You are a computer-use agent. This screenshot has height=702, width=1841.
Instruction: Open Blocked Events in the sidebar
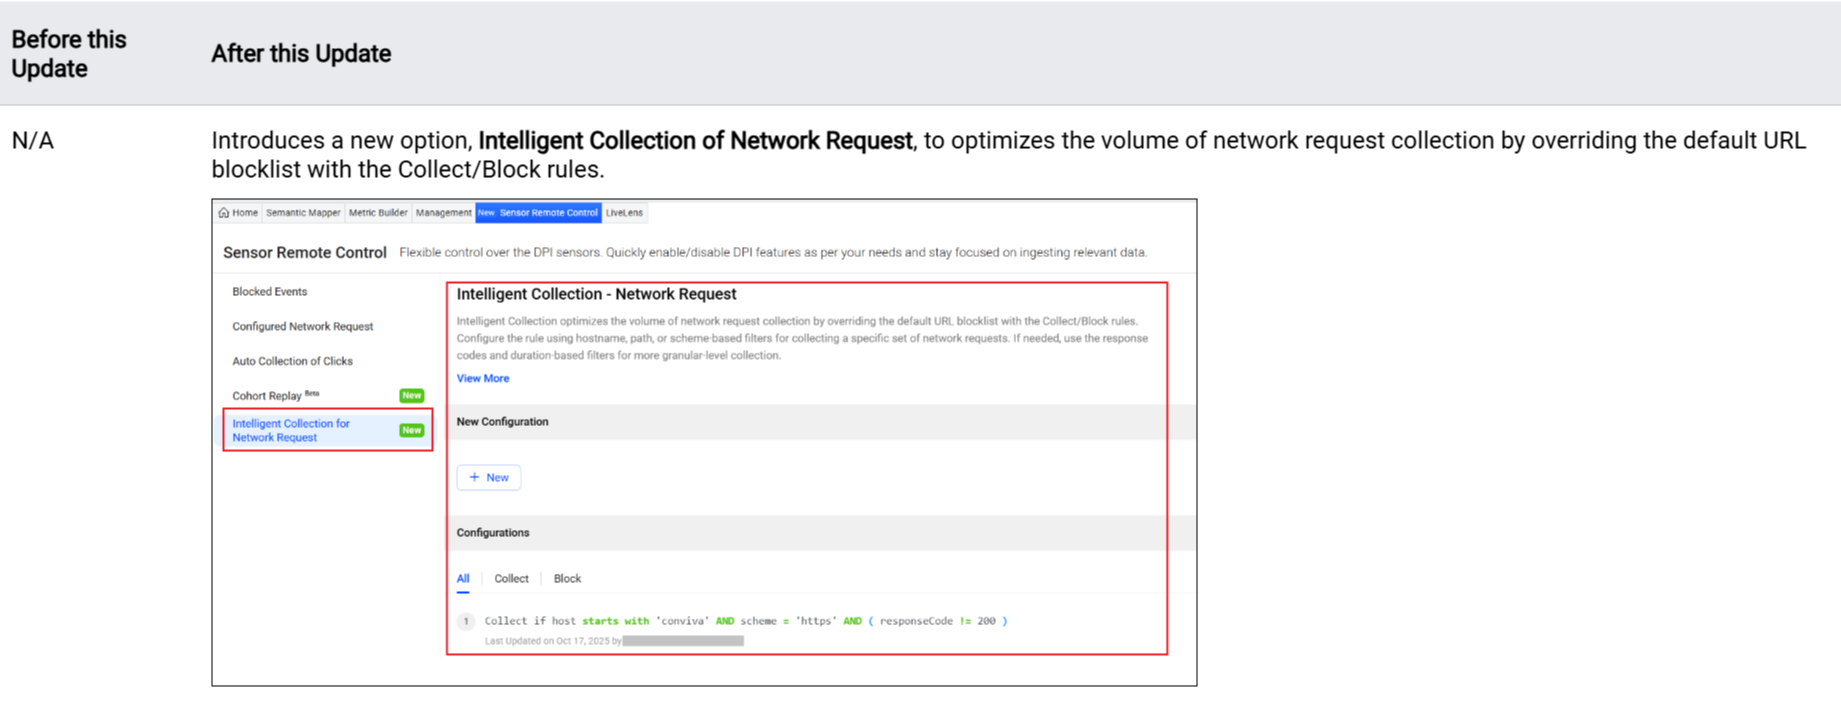coord(269,292)
